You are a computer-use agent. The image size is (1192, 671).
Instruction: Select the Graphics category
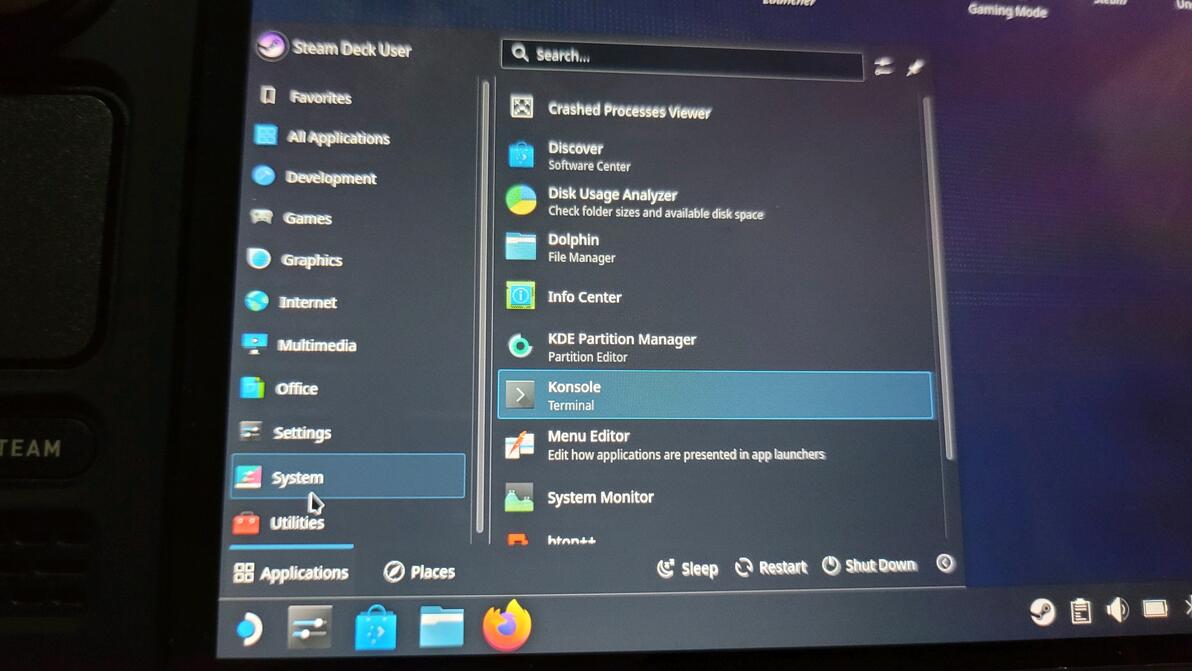[295, 260]
